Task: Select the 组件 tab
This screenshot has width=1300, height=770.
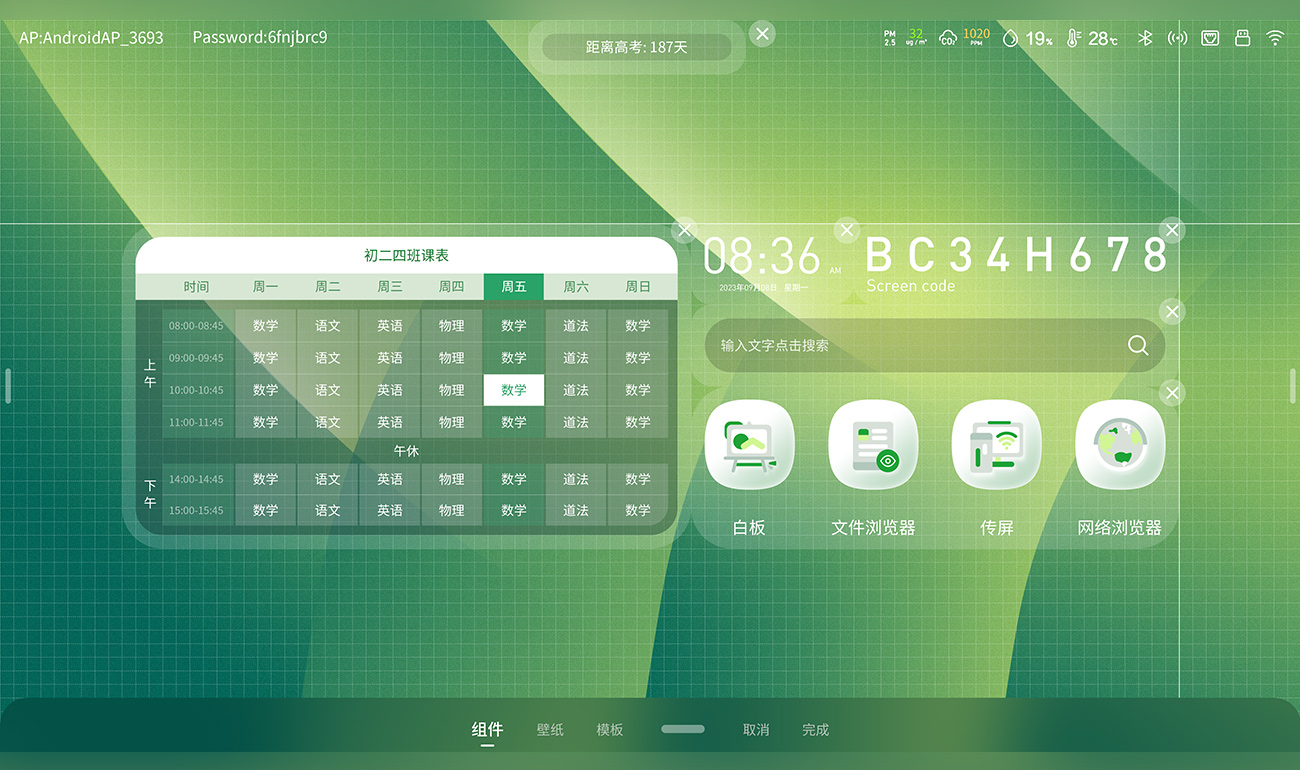Action: point(487,730)
